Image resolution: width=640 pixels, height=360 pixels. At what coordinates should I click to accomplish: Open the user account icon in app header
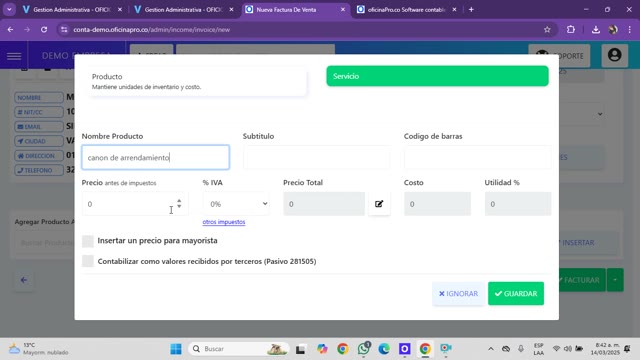tap(614, 55)
